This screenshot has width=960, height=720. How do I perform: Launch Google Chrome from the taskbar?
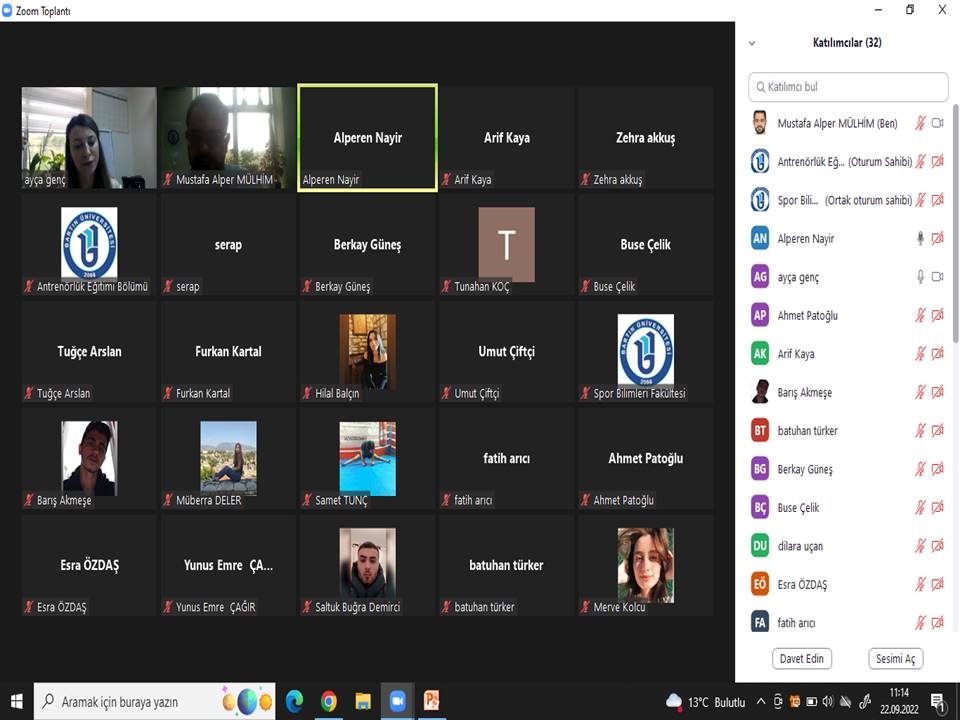(329, 701)
